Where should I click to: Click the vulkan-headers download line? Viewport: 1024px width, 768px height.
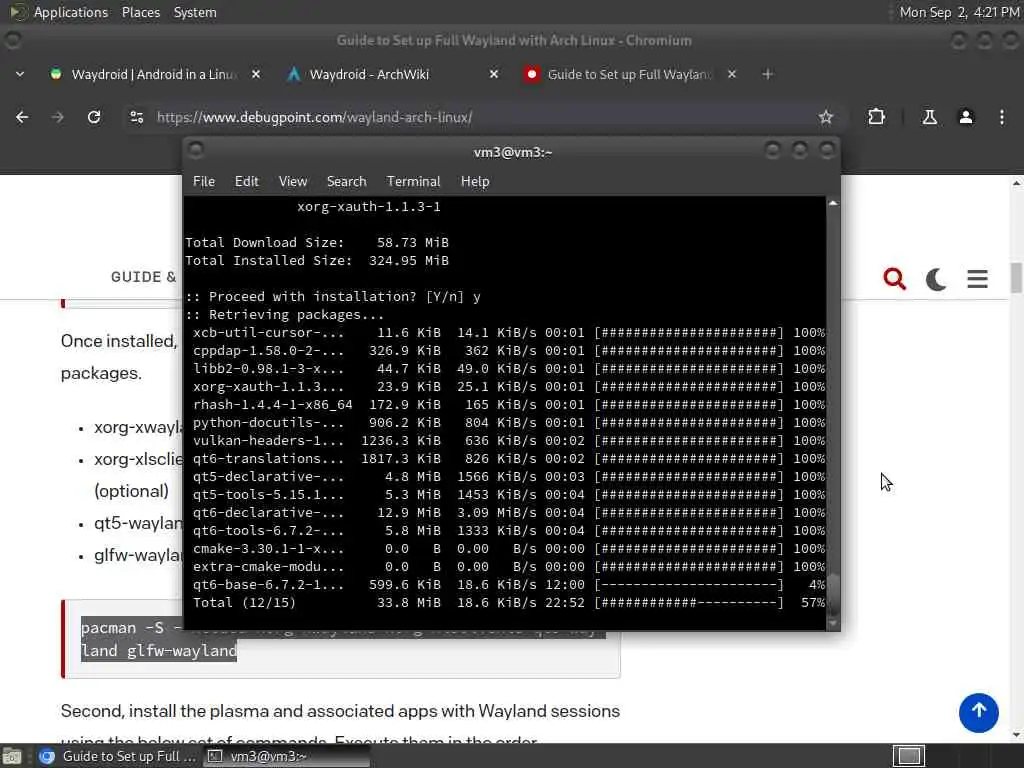click(x=509, y=441)
